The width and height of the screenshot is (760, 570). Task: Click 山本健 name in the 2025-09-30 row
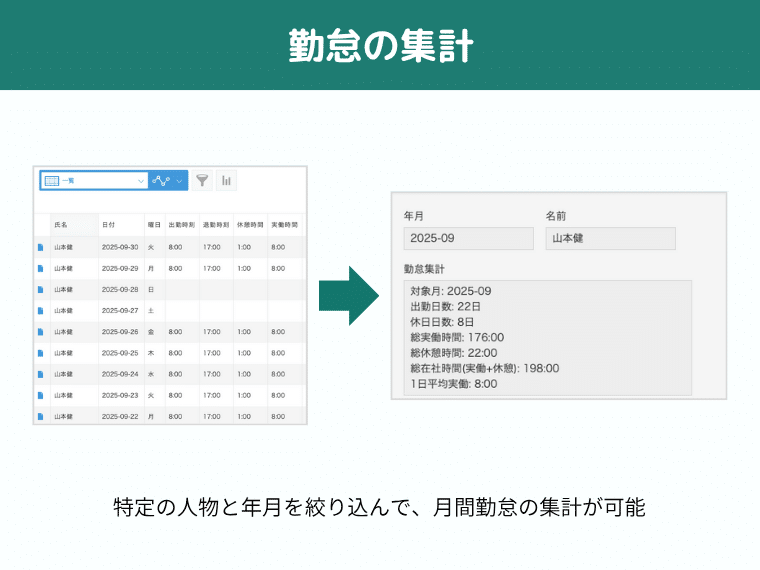click(63, 247)
